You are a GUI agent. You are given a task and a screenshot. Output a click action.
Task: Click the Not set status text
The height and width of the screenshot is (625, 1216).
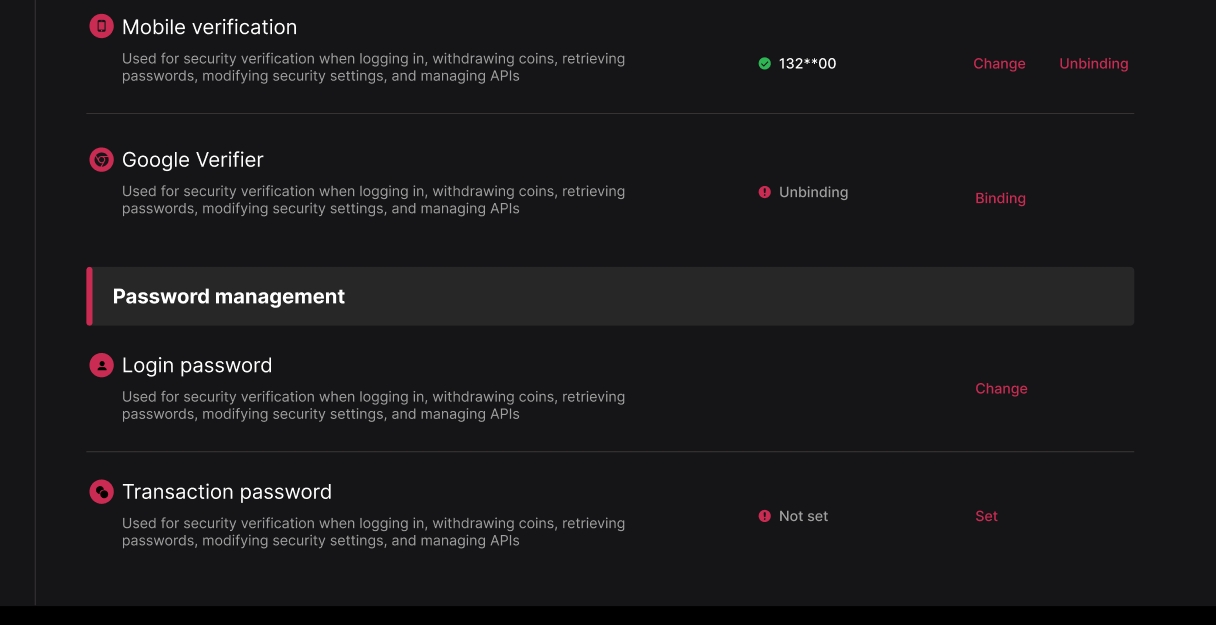point(803,516)
